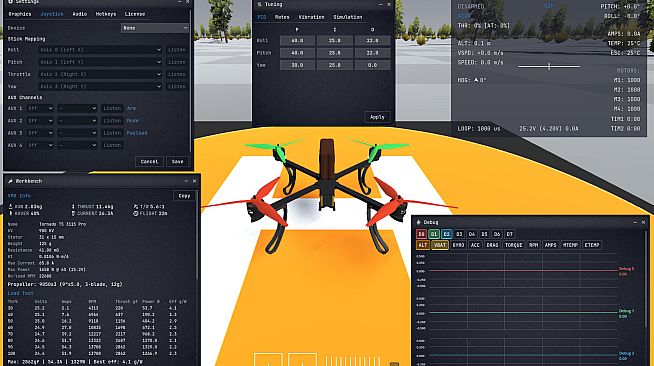The height and width of the screenshot is (366, 654).
Task: Click Cancel in the Settings window
Action: [x=149, y=161]
